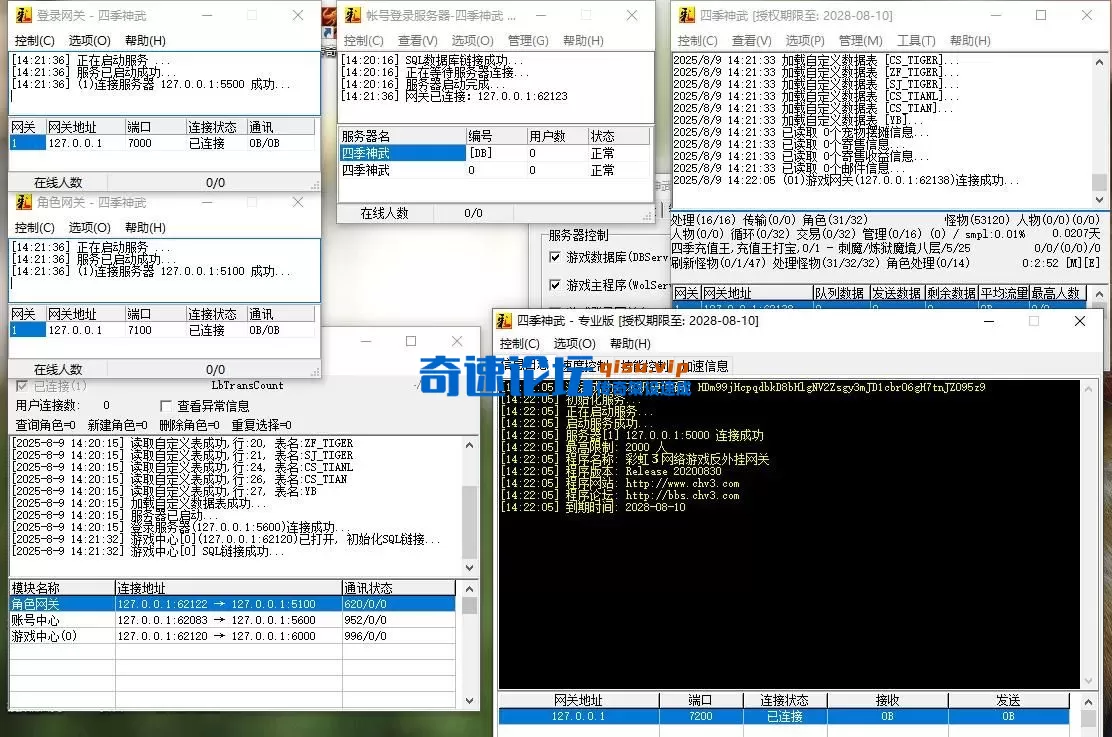Viewport: 1112px width, 737px height.
Task: Open 帮助(H) menu in 角色网关 window
Action: 145,227
